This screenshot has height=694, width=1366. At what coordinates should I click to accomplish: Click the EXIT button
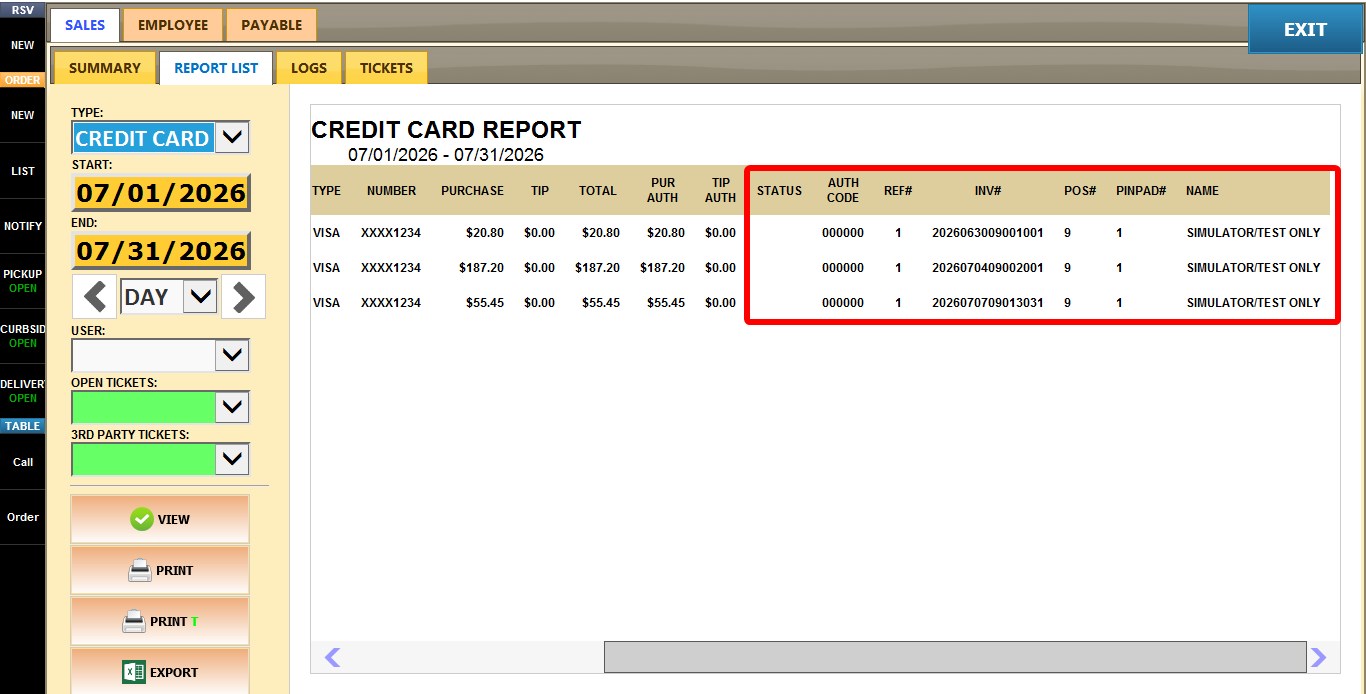click(1305, 29)
